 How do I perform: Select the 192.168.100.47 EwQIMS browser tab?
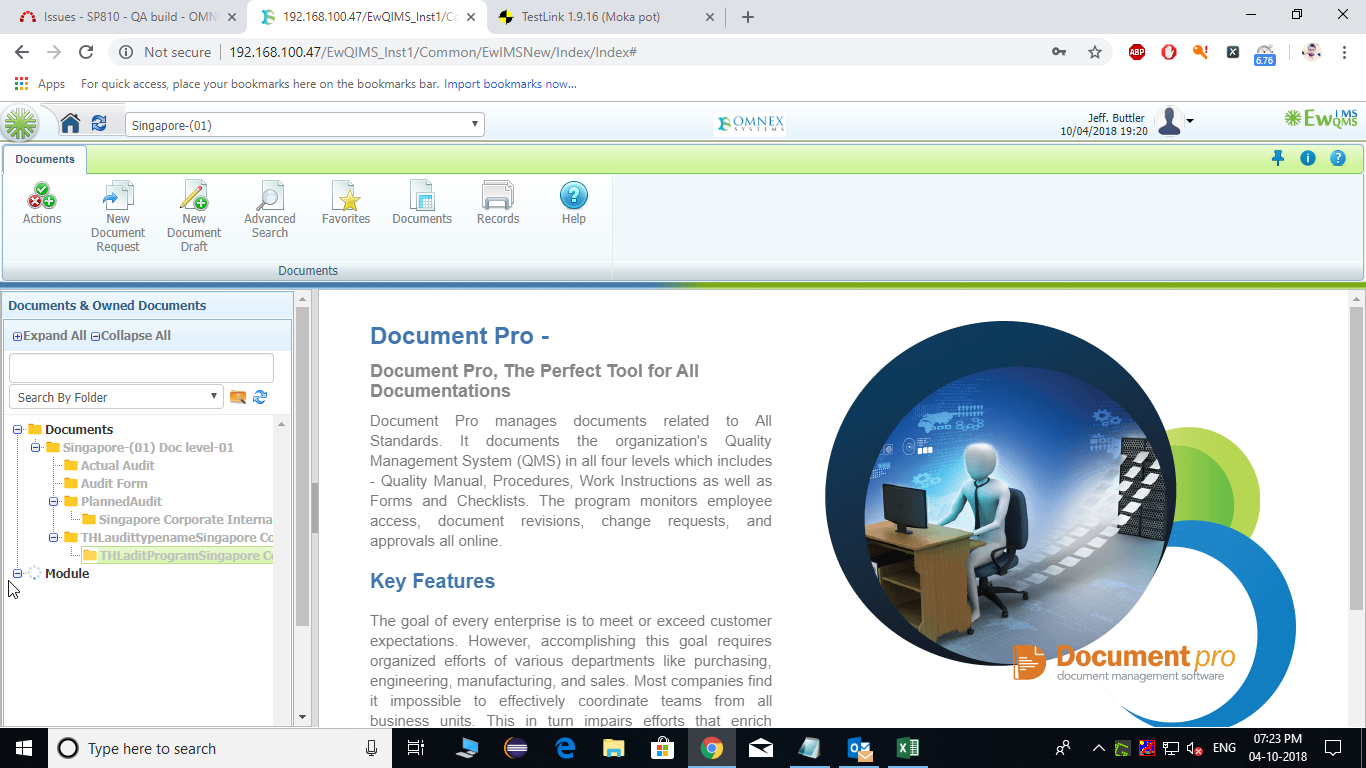[367, 17]
